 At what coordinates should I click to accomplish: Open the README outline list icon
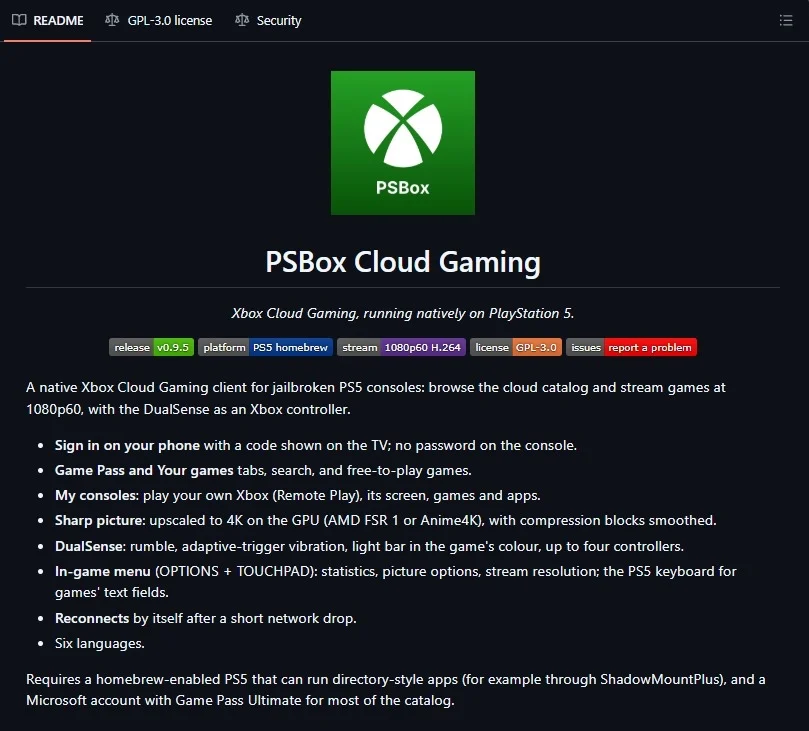786,20
